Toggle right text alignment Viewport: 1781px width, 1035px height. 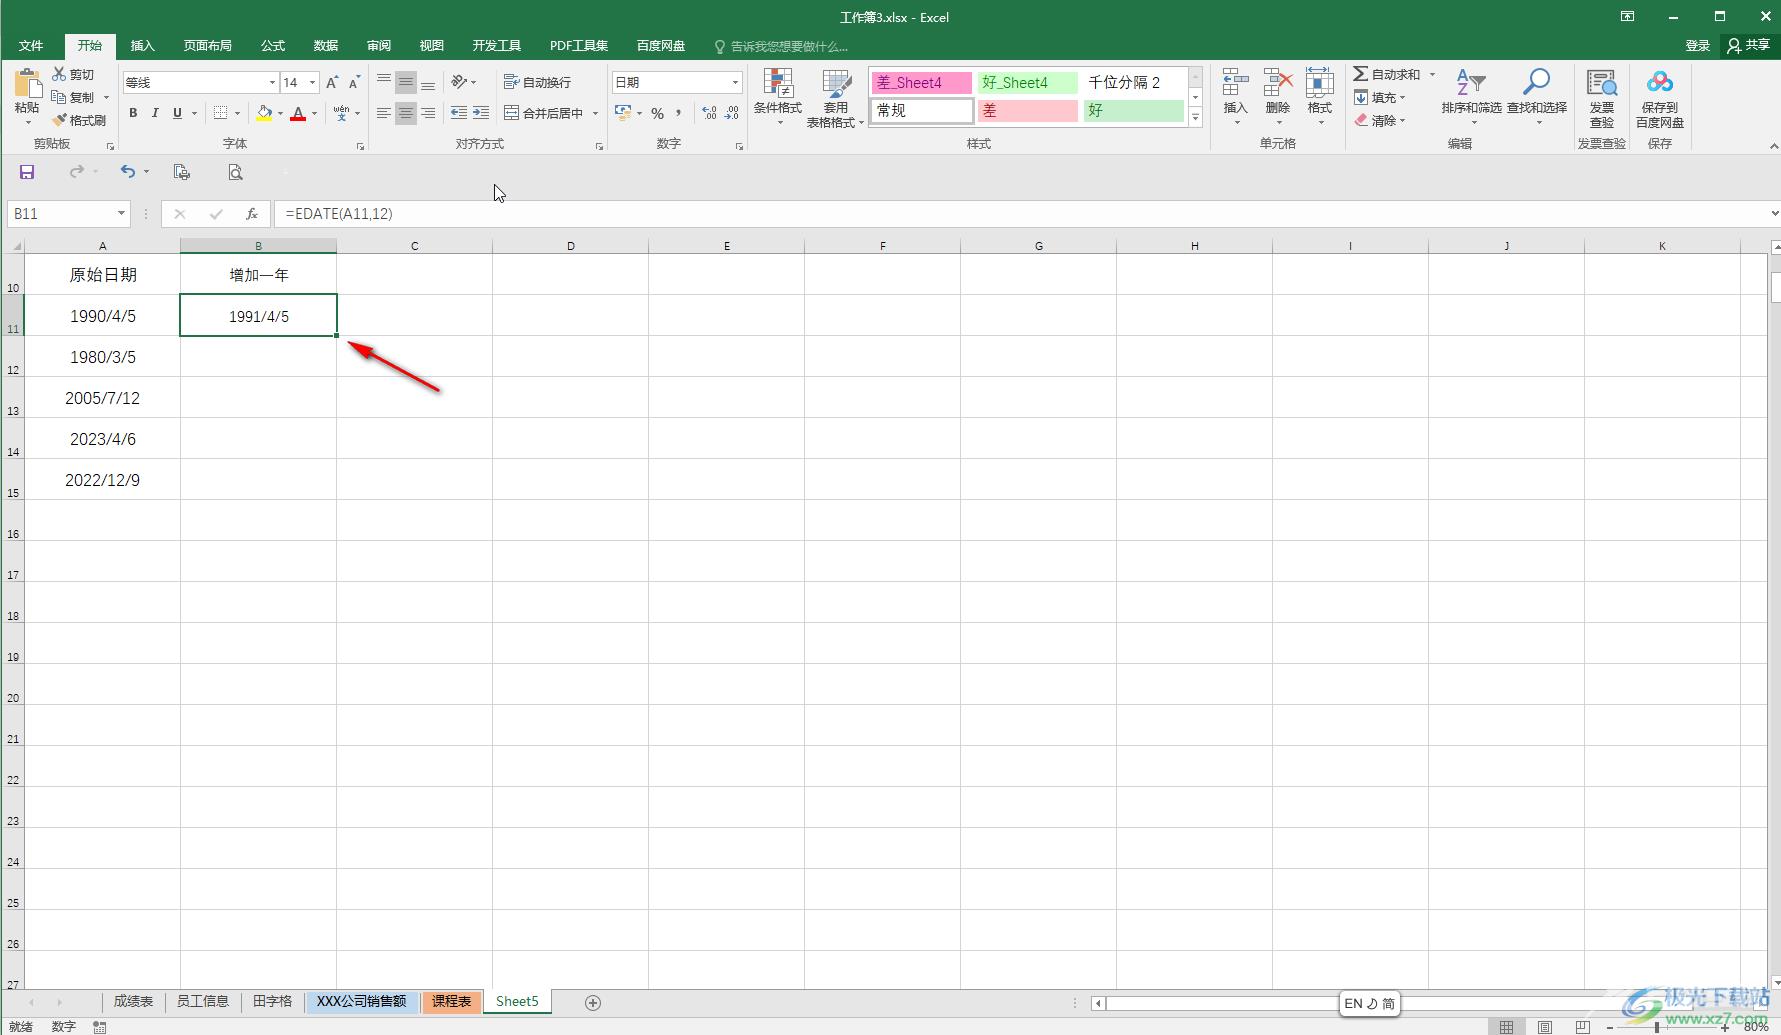pos(428,113)
